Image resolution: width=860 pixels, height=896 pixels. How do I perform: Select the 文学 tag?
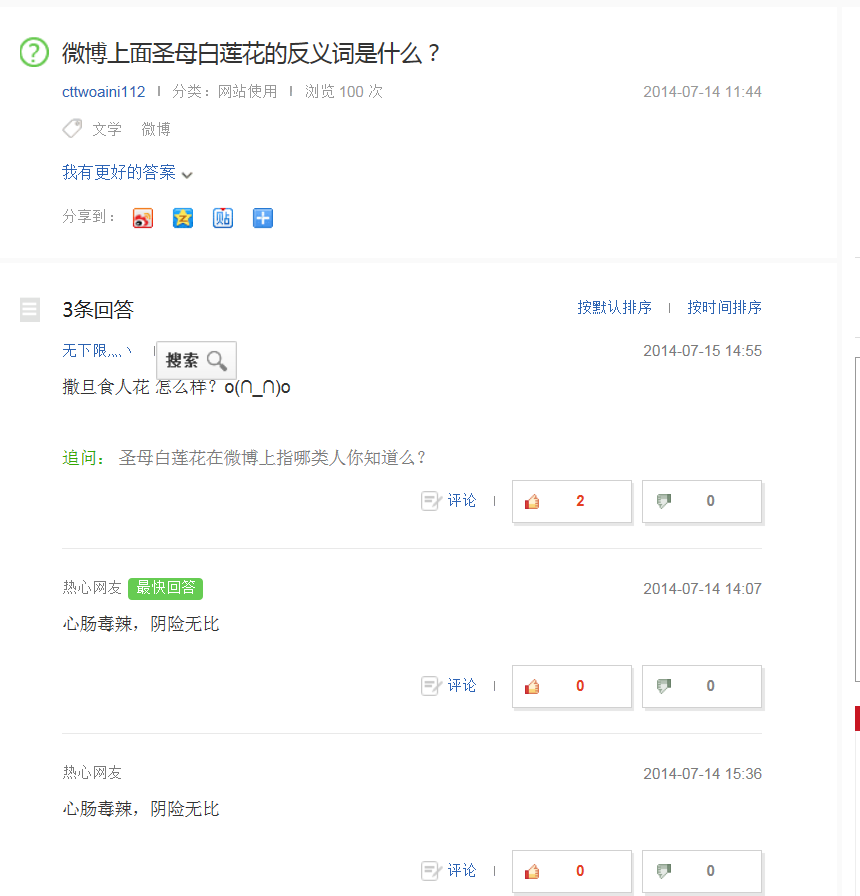(107, 129)
